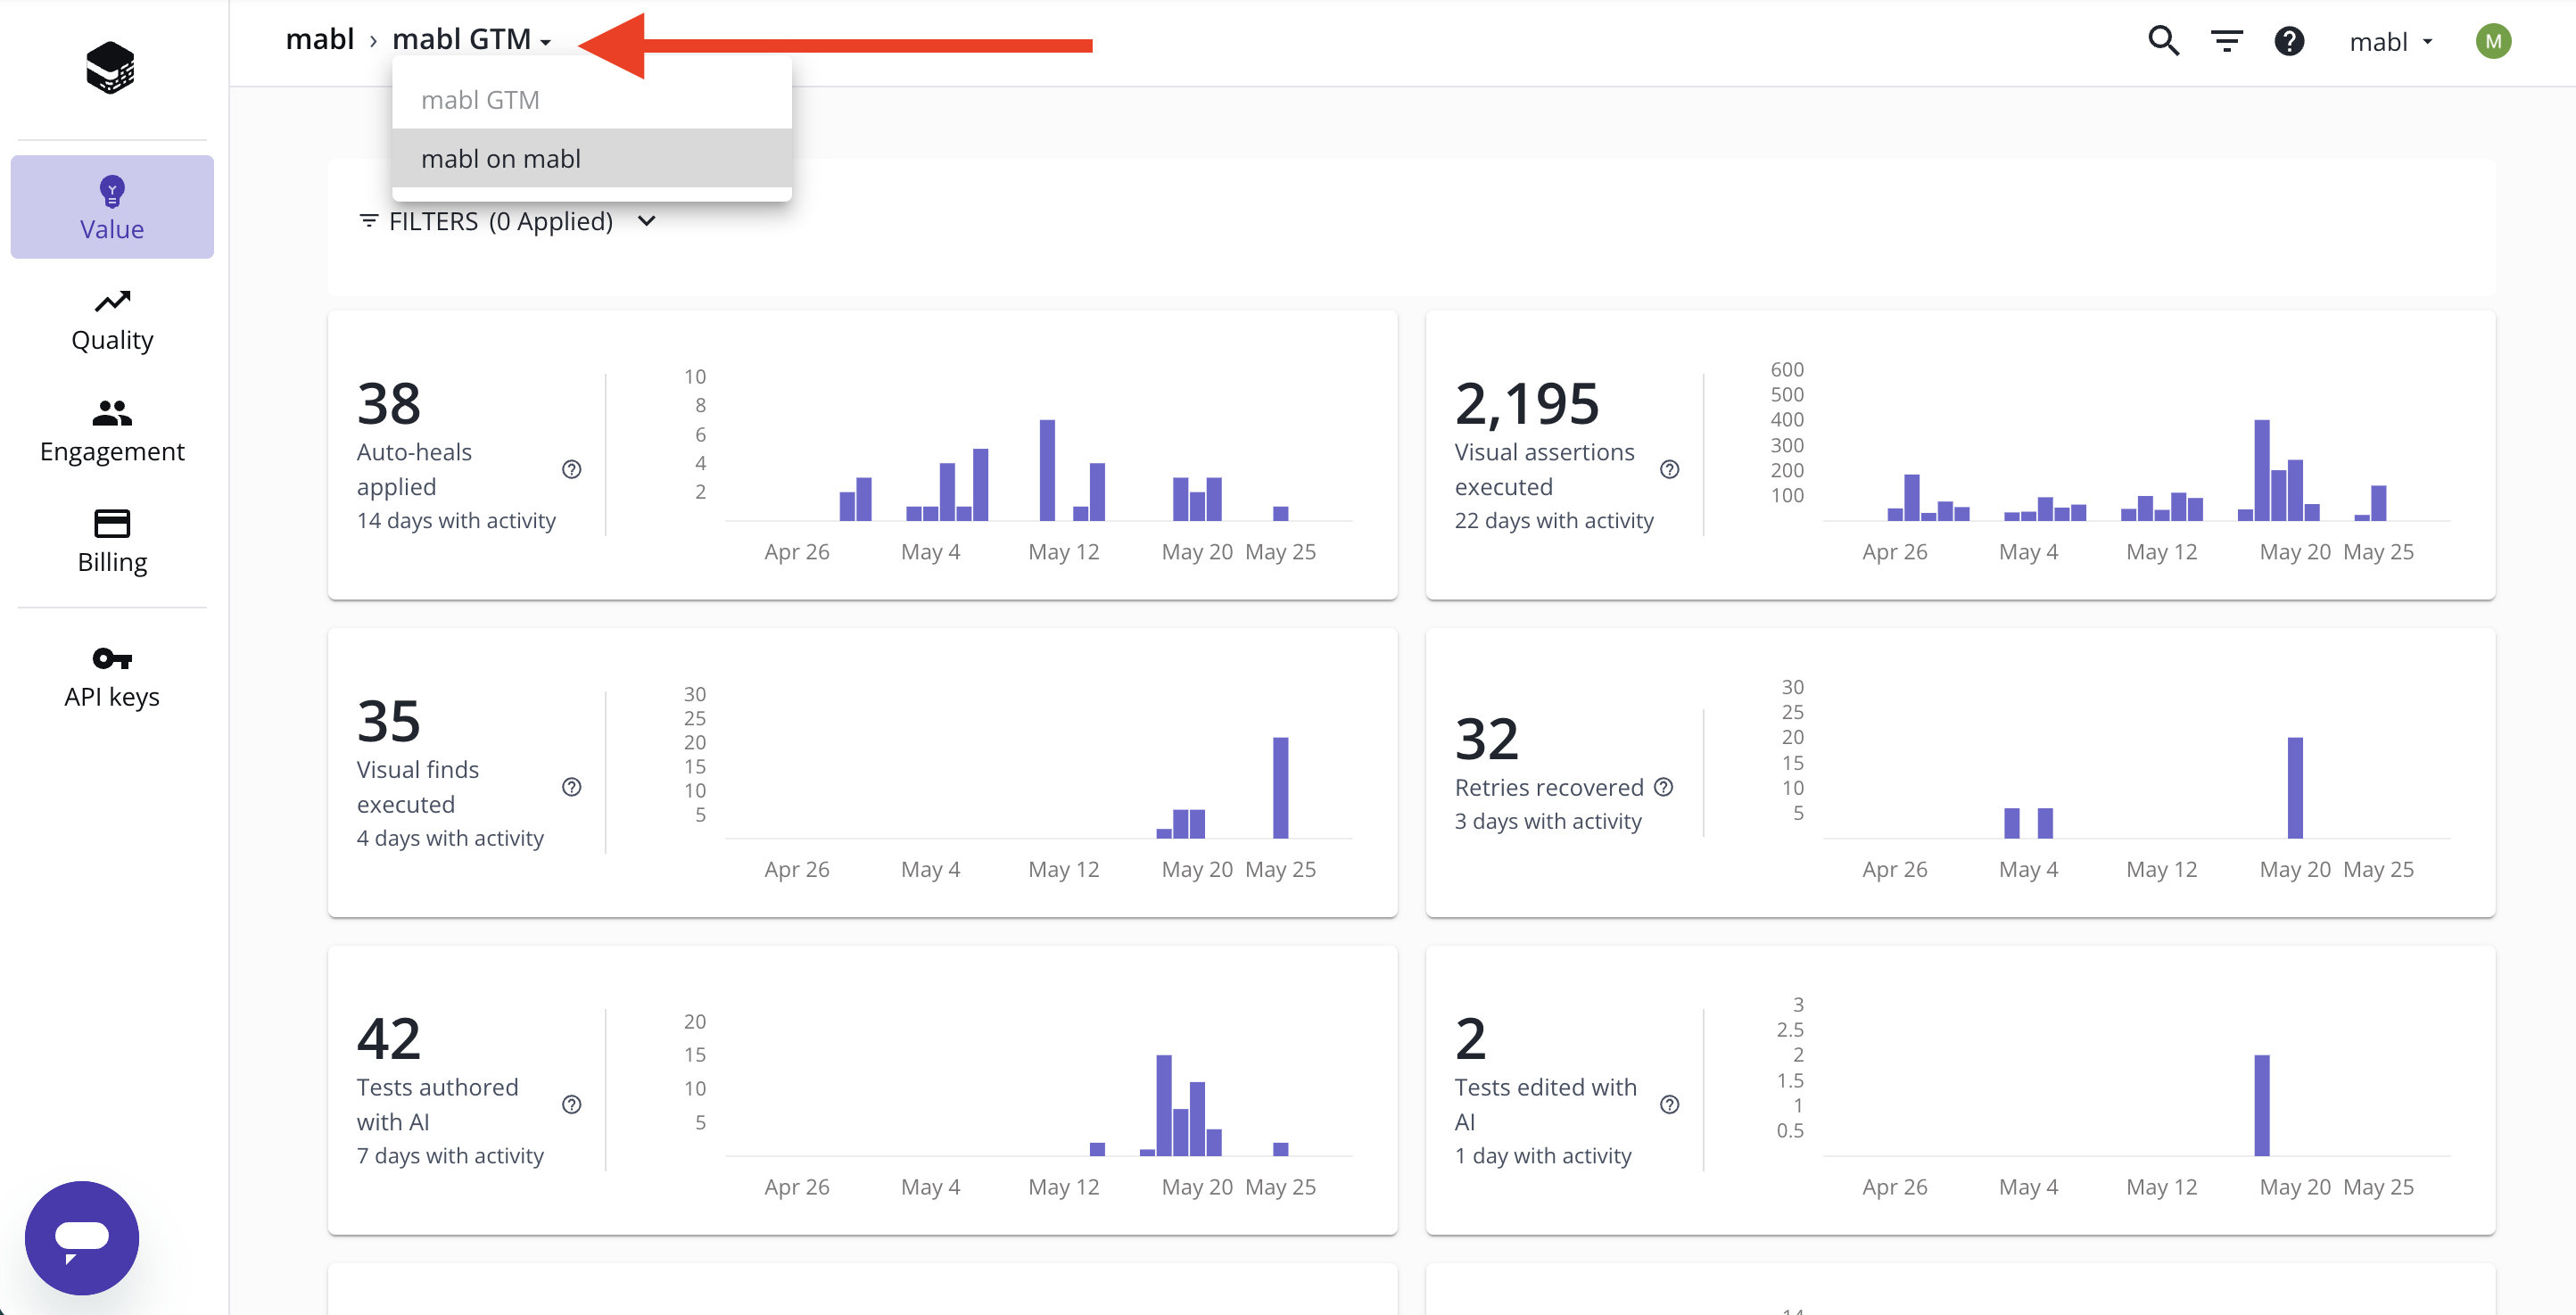
Task: Click the mabl logo in the sidebar
Action: [x=110, y=67]
